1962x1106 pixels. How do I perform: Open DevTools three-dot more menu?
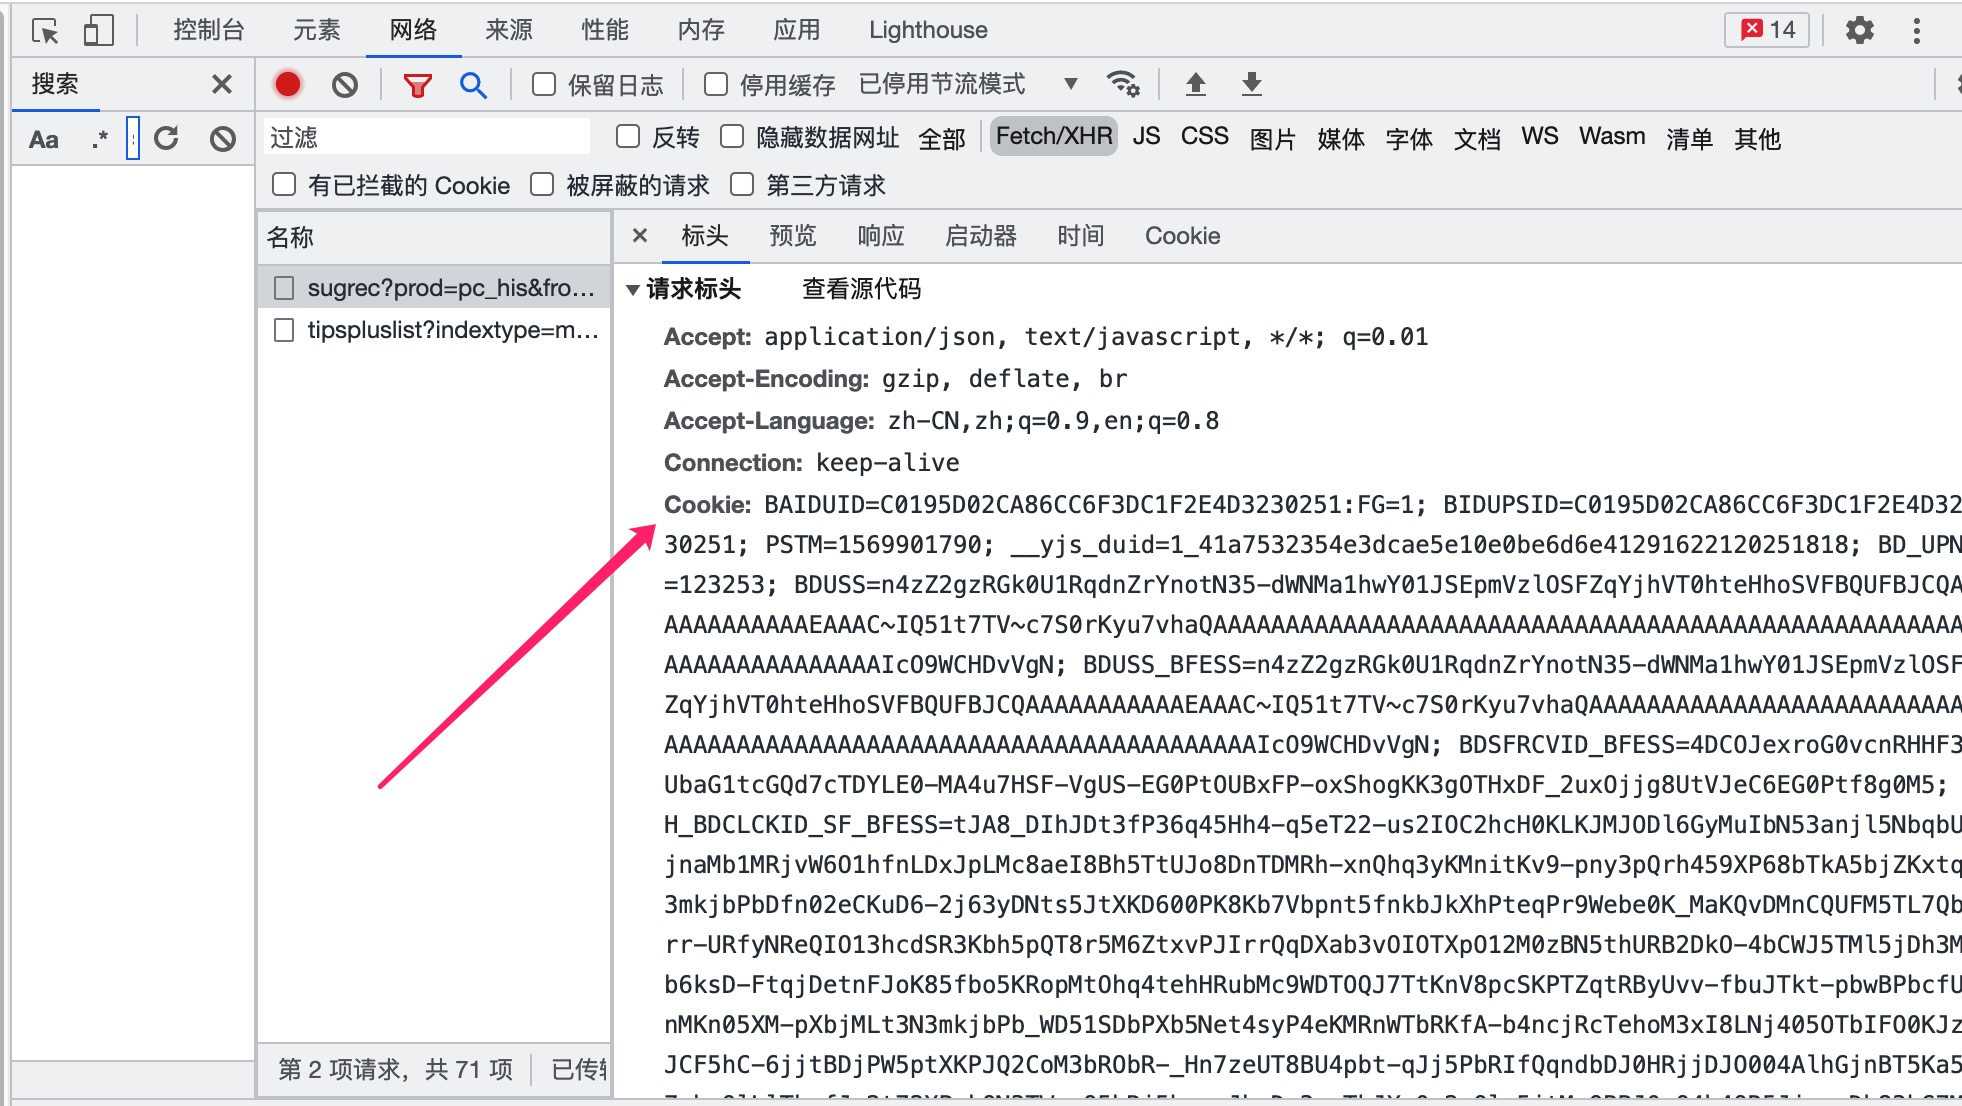pos(1916,30)
